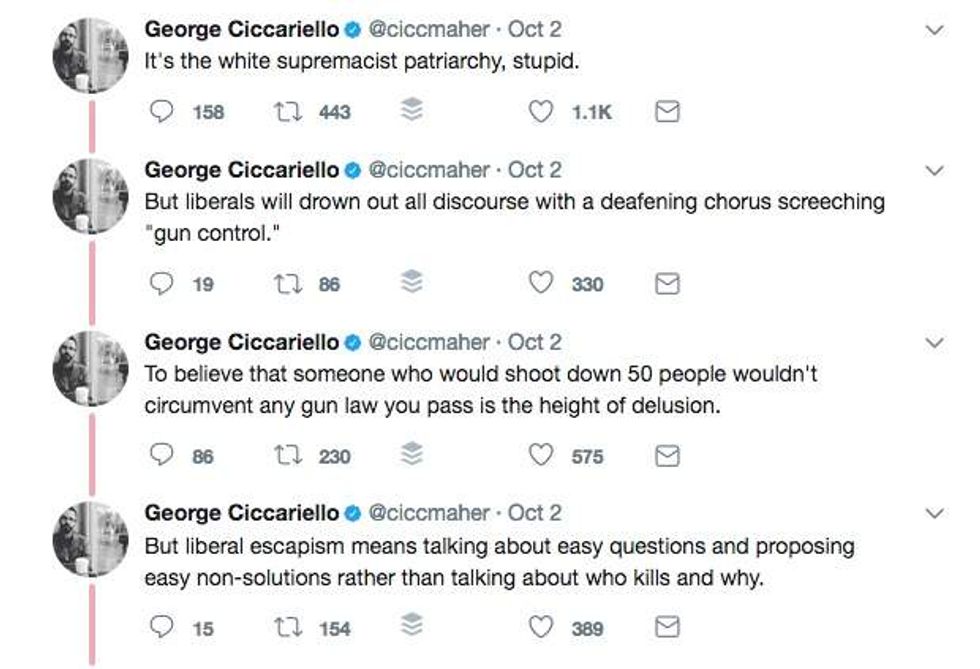Like the tweet with 1.1K likes
This screenshot has height=669, width=980.
coord(541,112)
